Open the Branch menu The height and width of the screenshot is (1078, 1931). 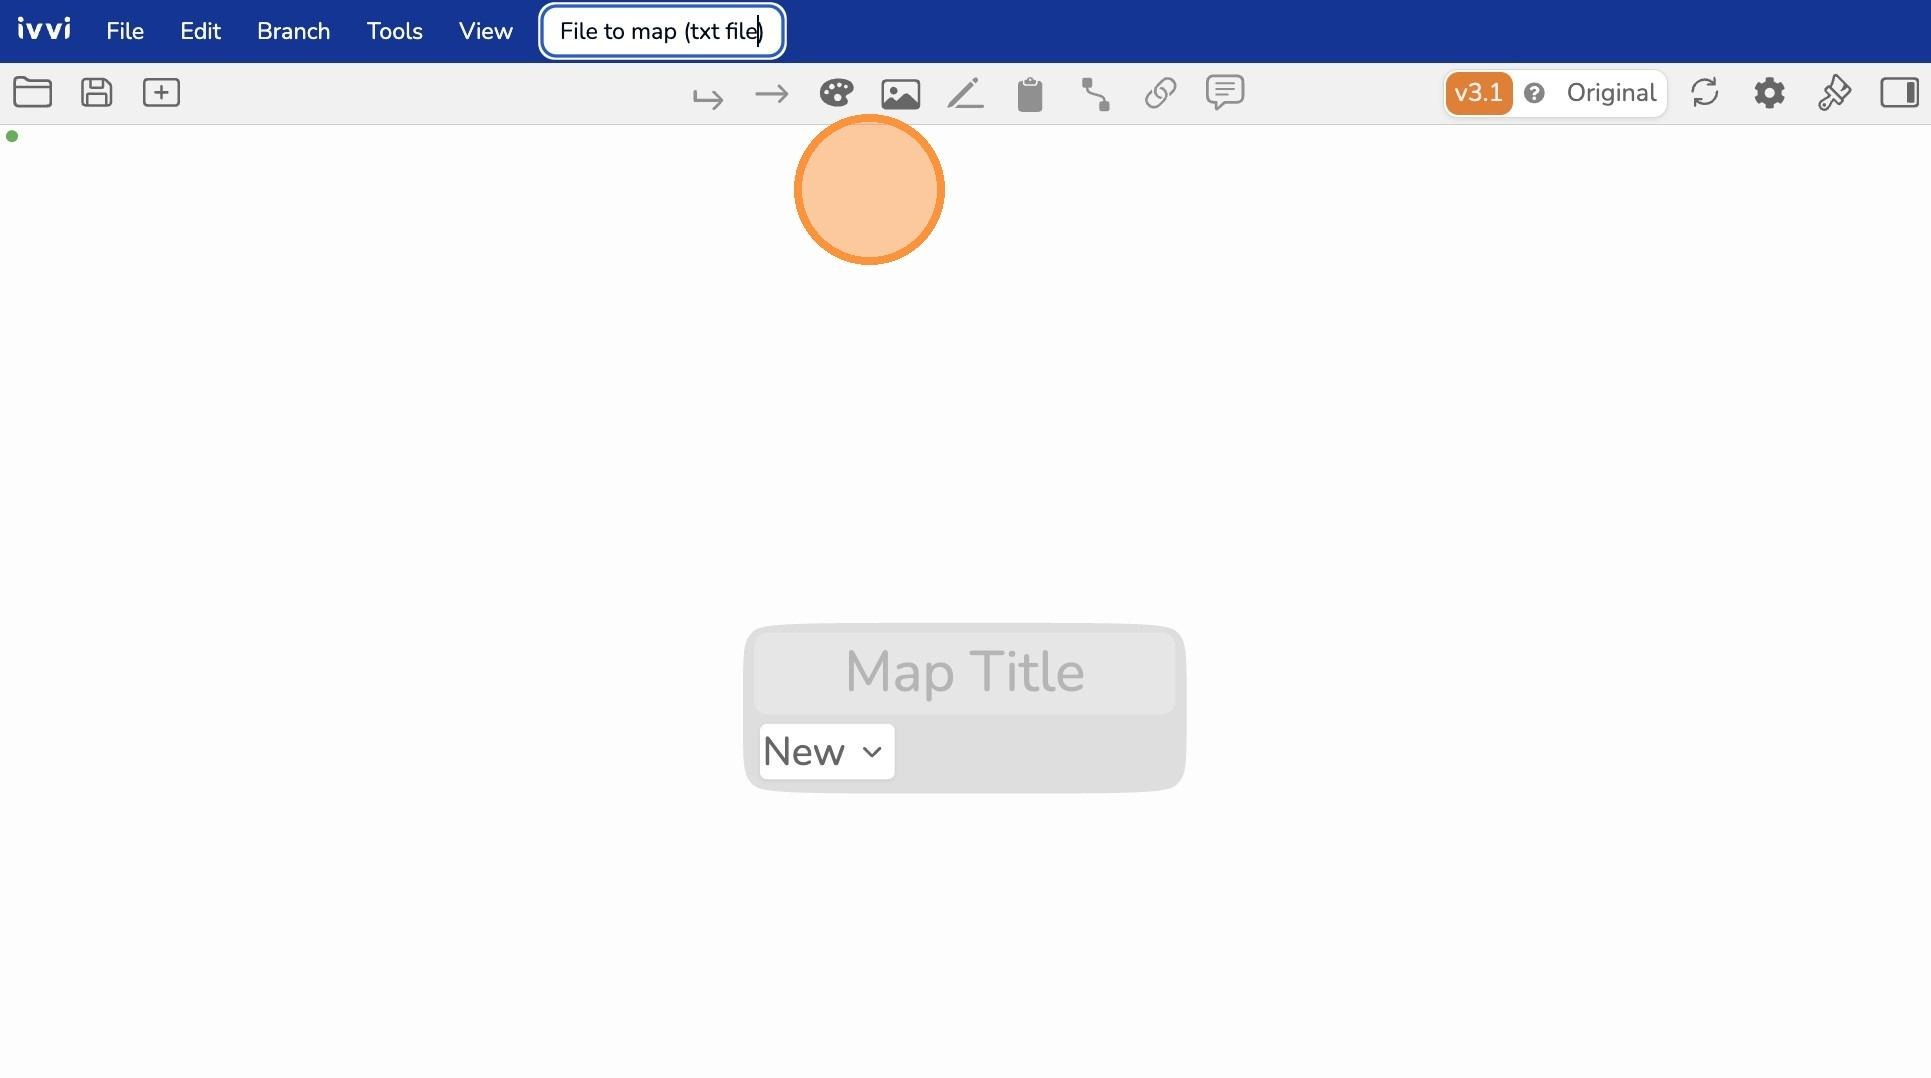click(x=293, y=31)
